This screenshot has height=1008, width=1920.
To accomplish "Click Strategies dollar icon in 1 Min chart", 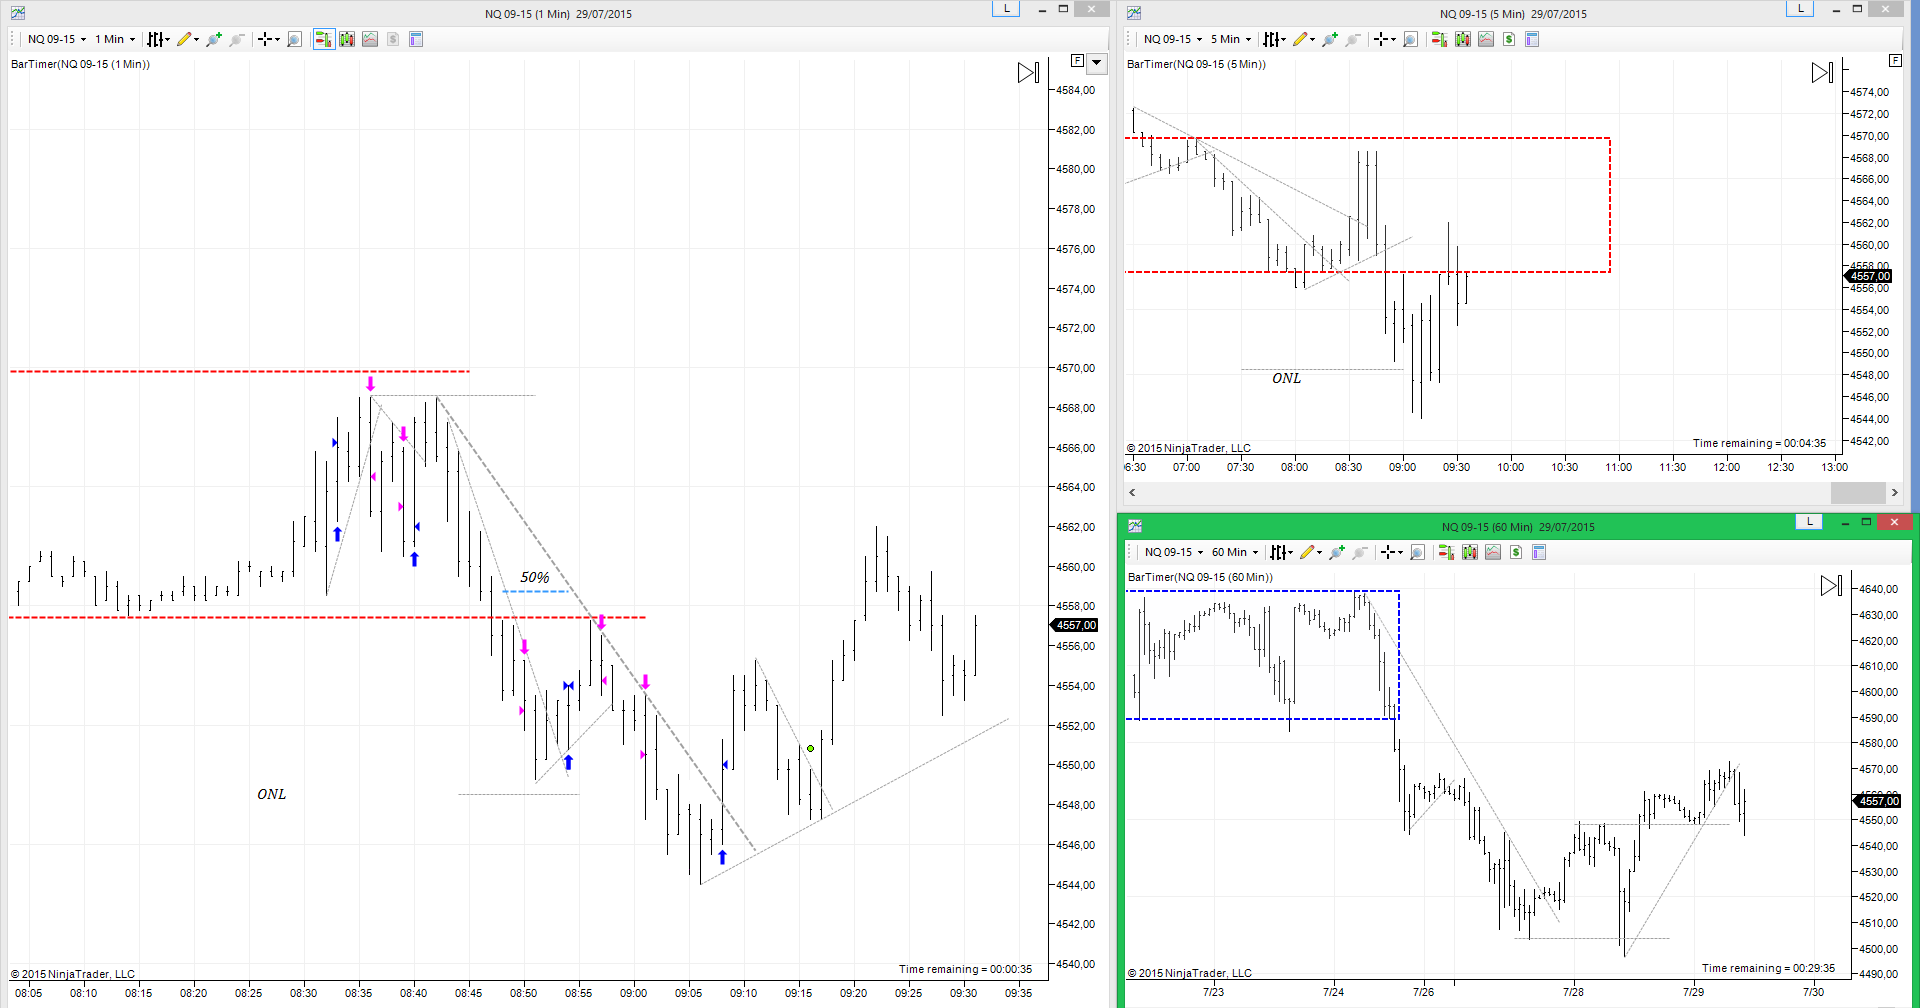I will (x=393, y=39).
